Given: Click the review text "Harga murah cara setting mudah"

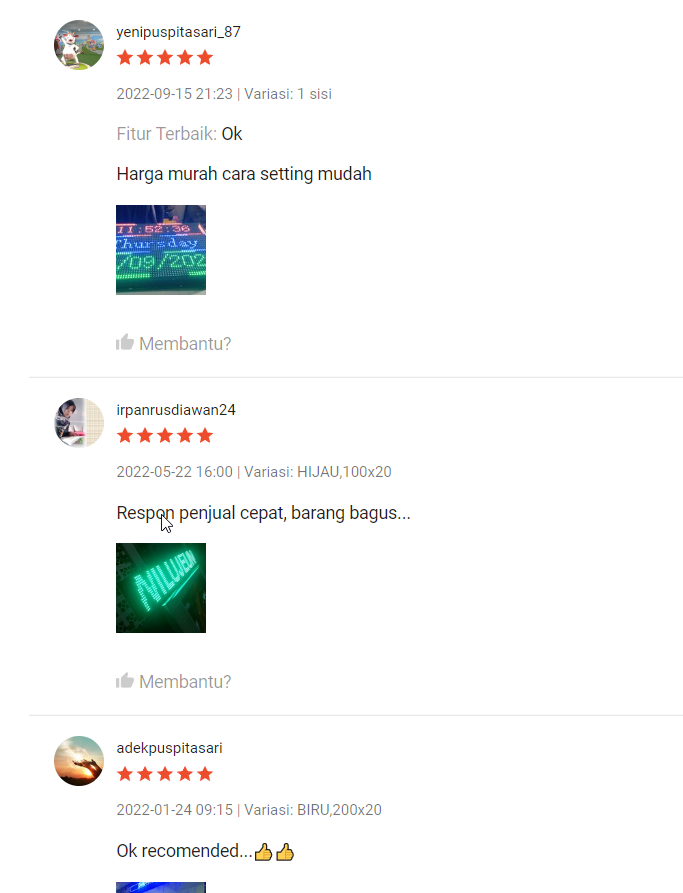Looking at the screenshot, I should (x=244, y=174).
